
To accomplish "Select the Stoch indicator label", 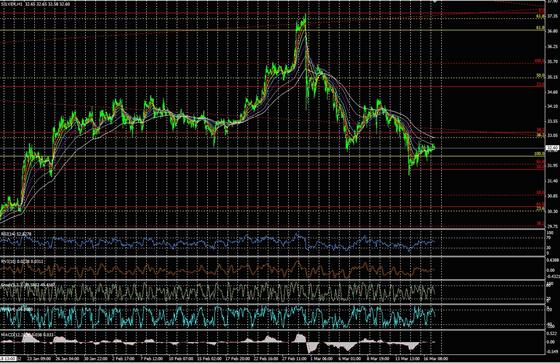I will [6, 285].
